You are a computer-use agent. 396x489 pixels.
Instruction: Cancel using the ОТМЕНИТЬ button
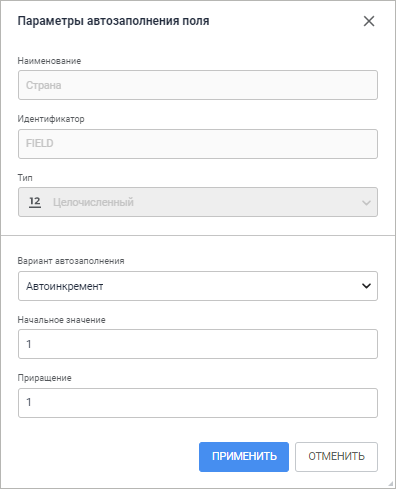tap(336, 457)
